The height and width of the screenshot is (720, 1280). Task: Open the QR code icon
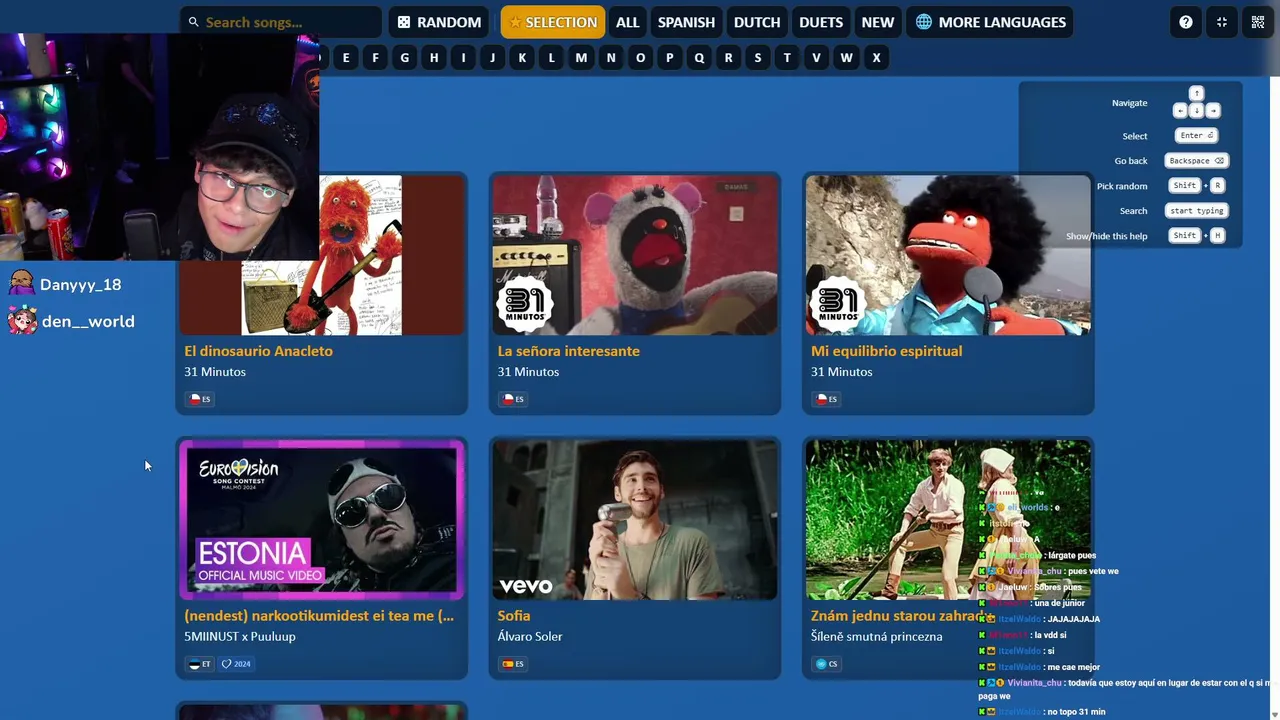[x=1258, y=22]
